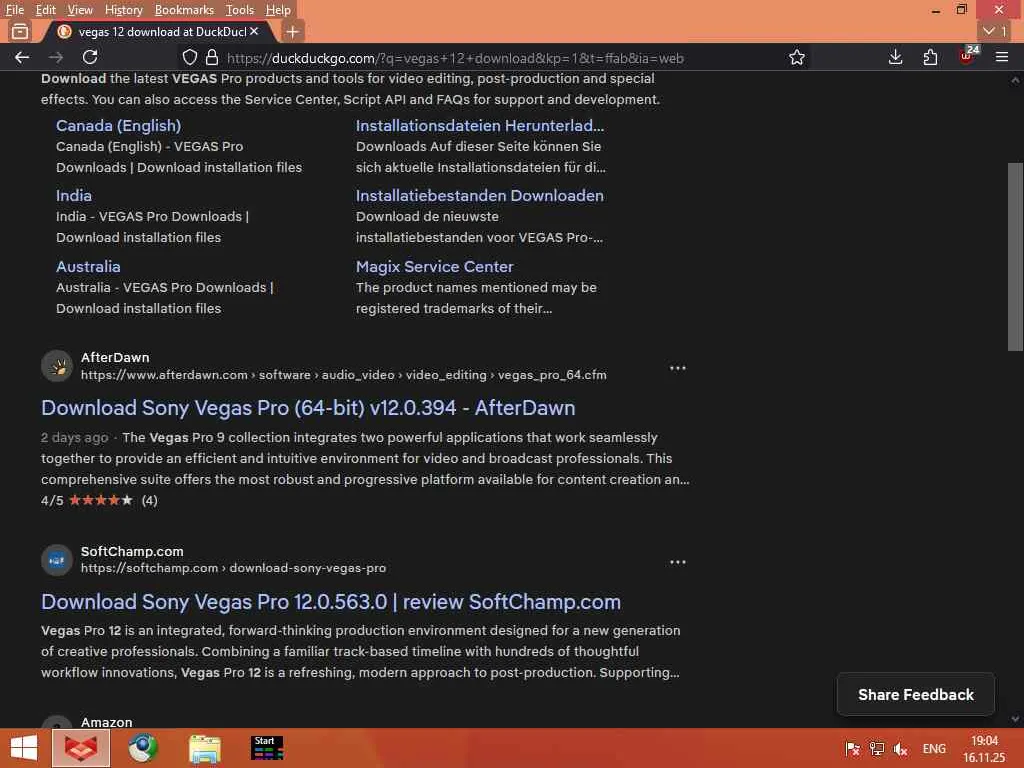Click the Share Feedback button
The height and width of the screenshot is (768, 1024).
pyautogui.click(x=916, y=695)
